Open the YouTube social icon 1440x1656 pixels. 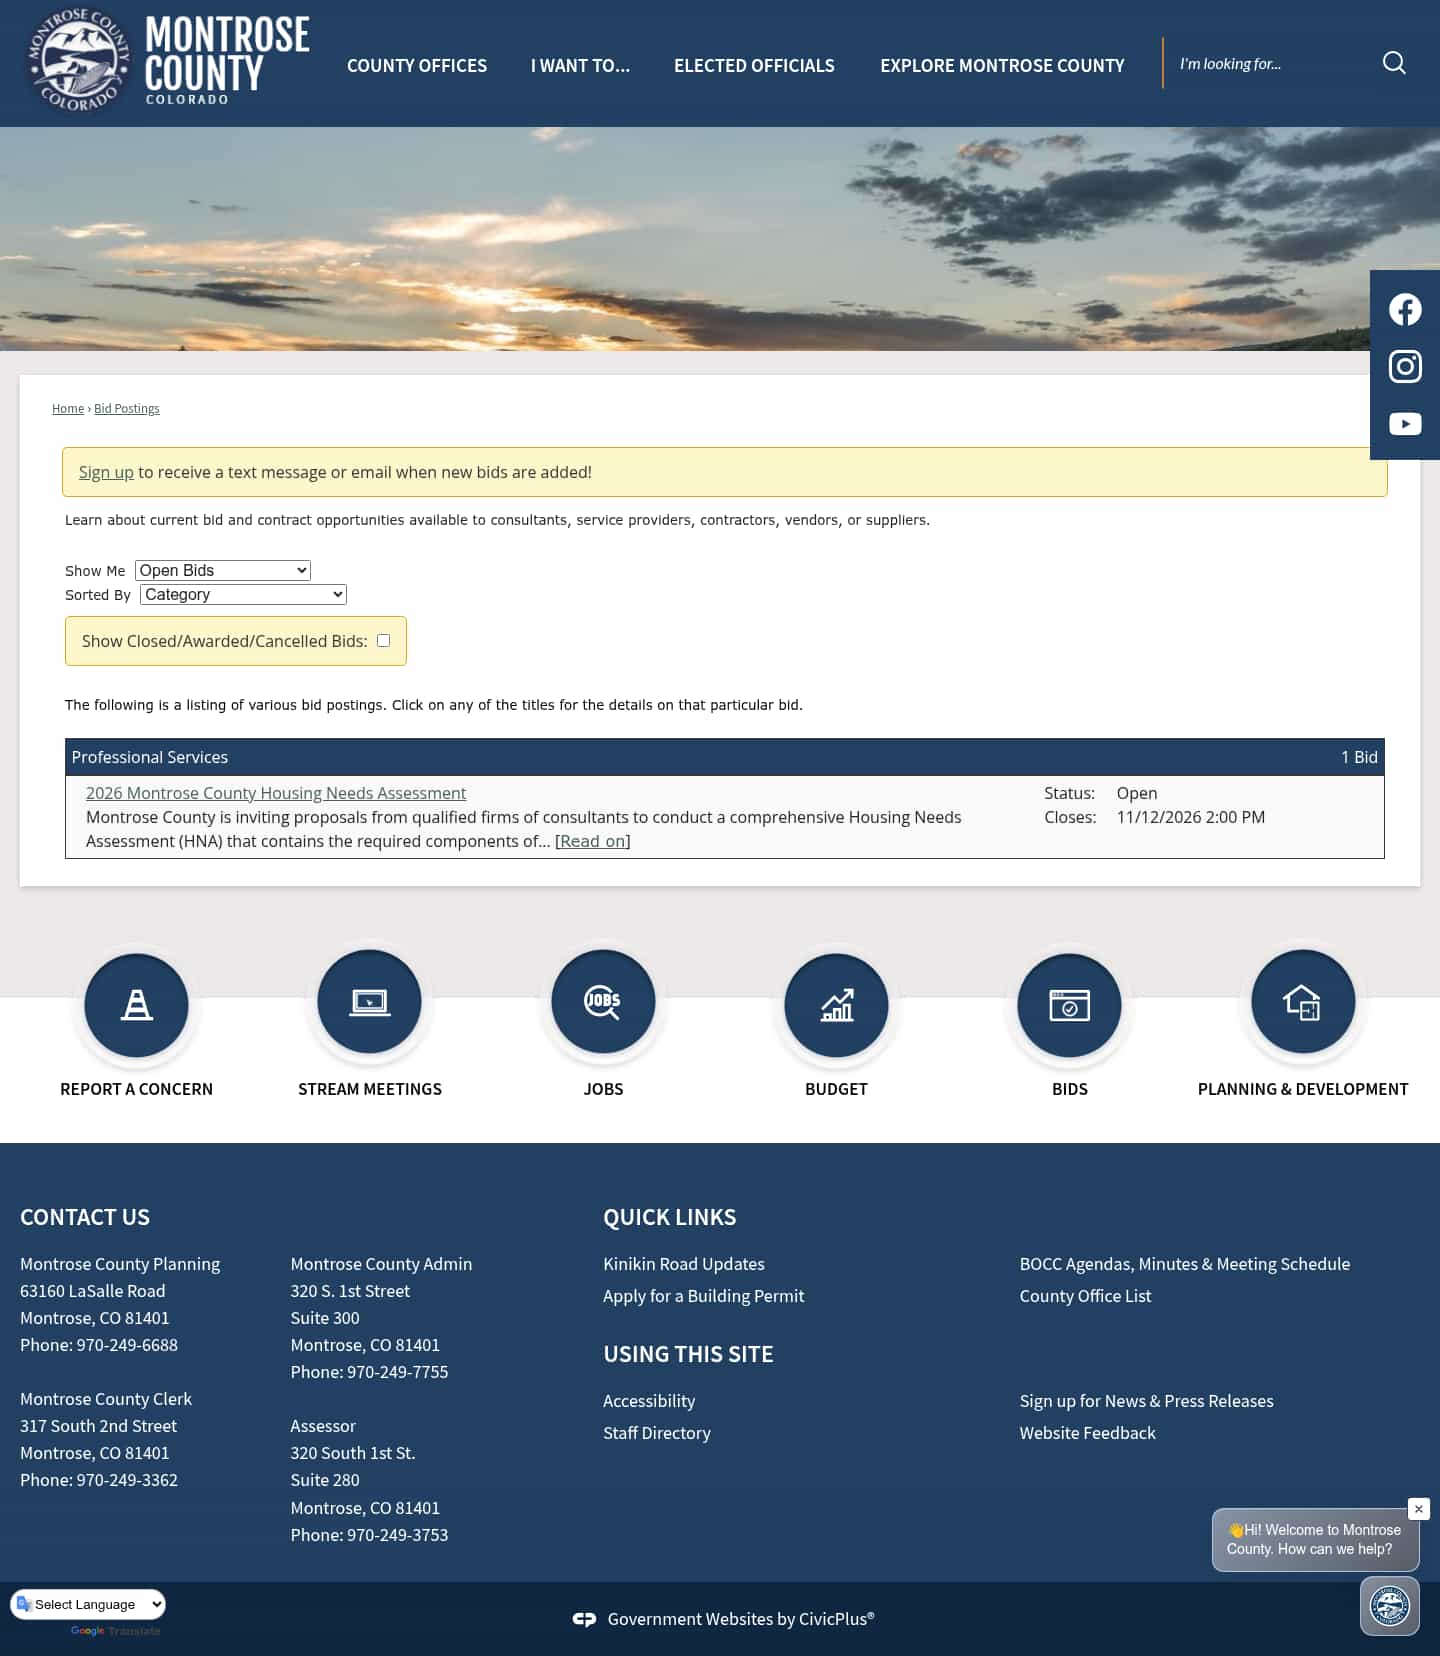tap(1405, 424)
